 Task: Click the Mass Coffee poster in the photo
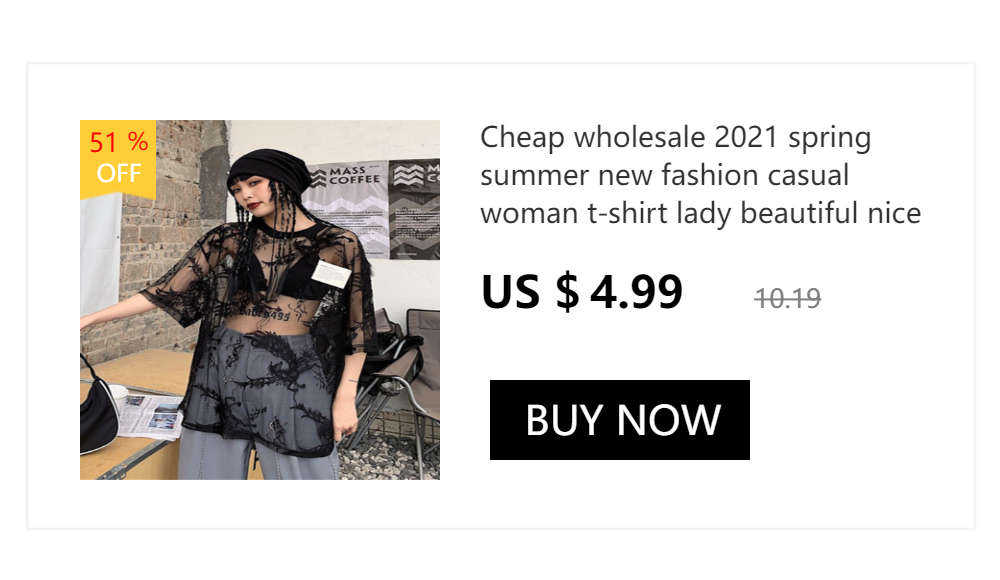[348, 207]
